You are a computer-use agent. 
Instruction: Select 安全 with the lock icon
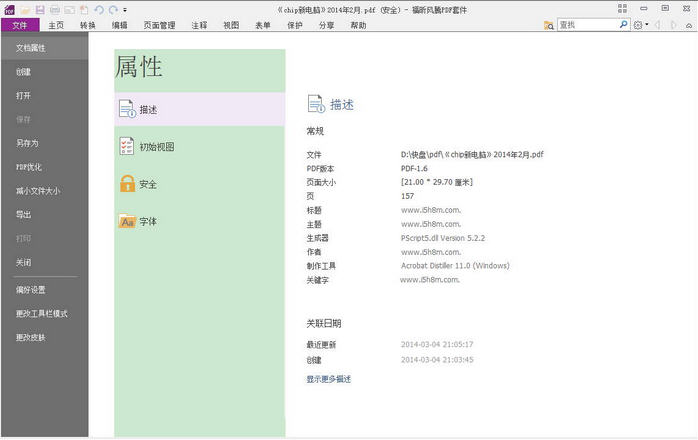coord(148,184)
